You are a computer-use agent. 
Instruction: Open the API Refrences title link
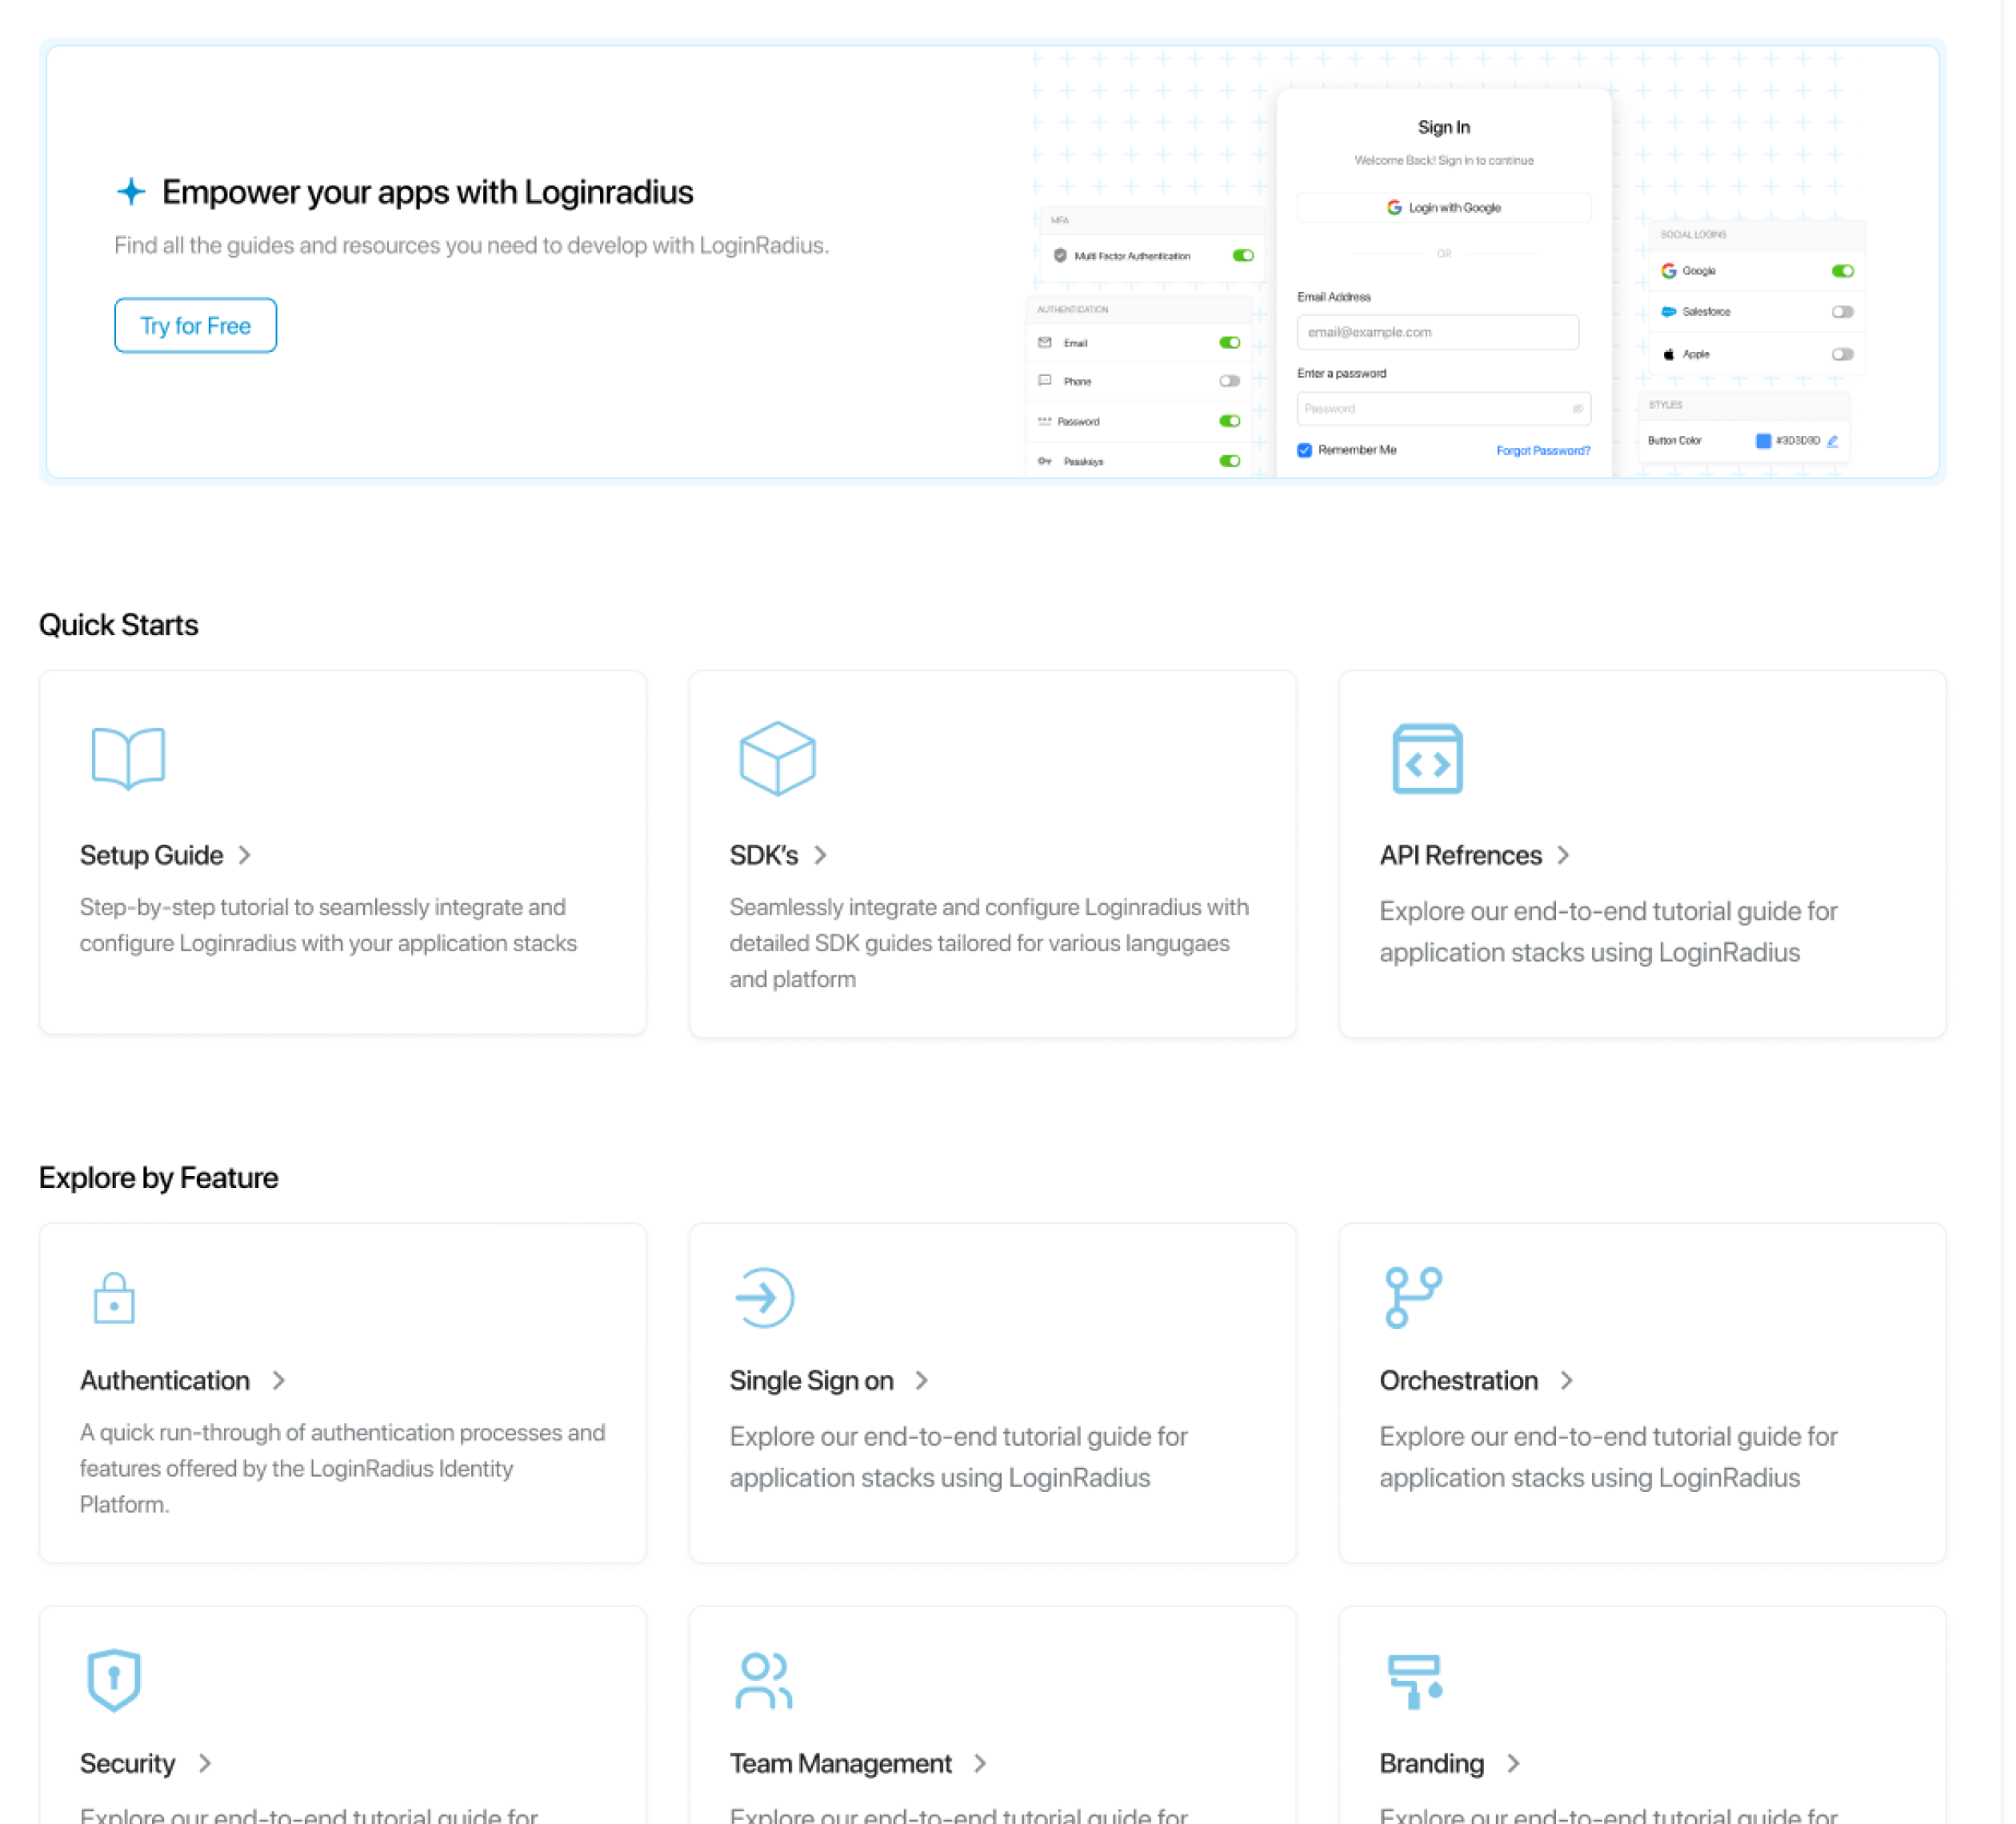tap(1461, 855)
